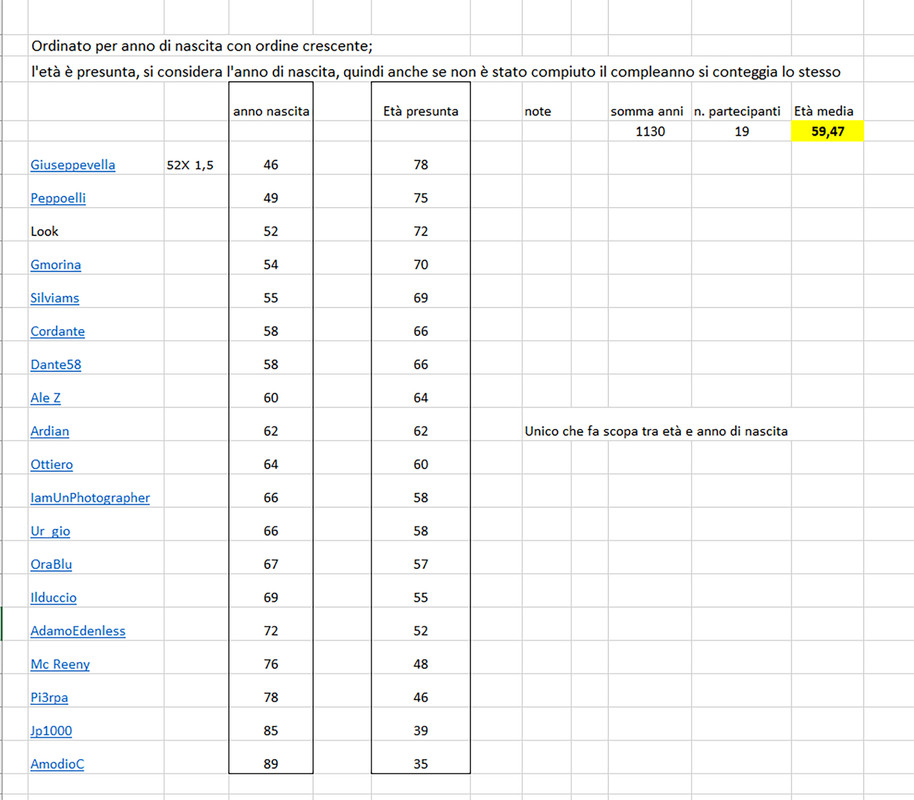Follow the Silviams hyperlink
Image resolution: width=914 pixels, height=800 pixels.
[x=55, y=298]
